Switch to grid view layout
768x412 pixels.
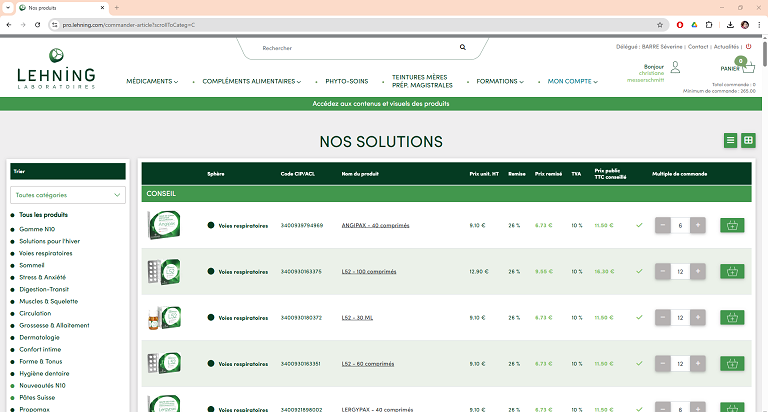coord(748,141)
